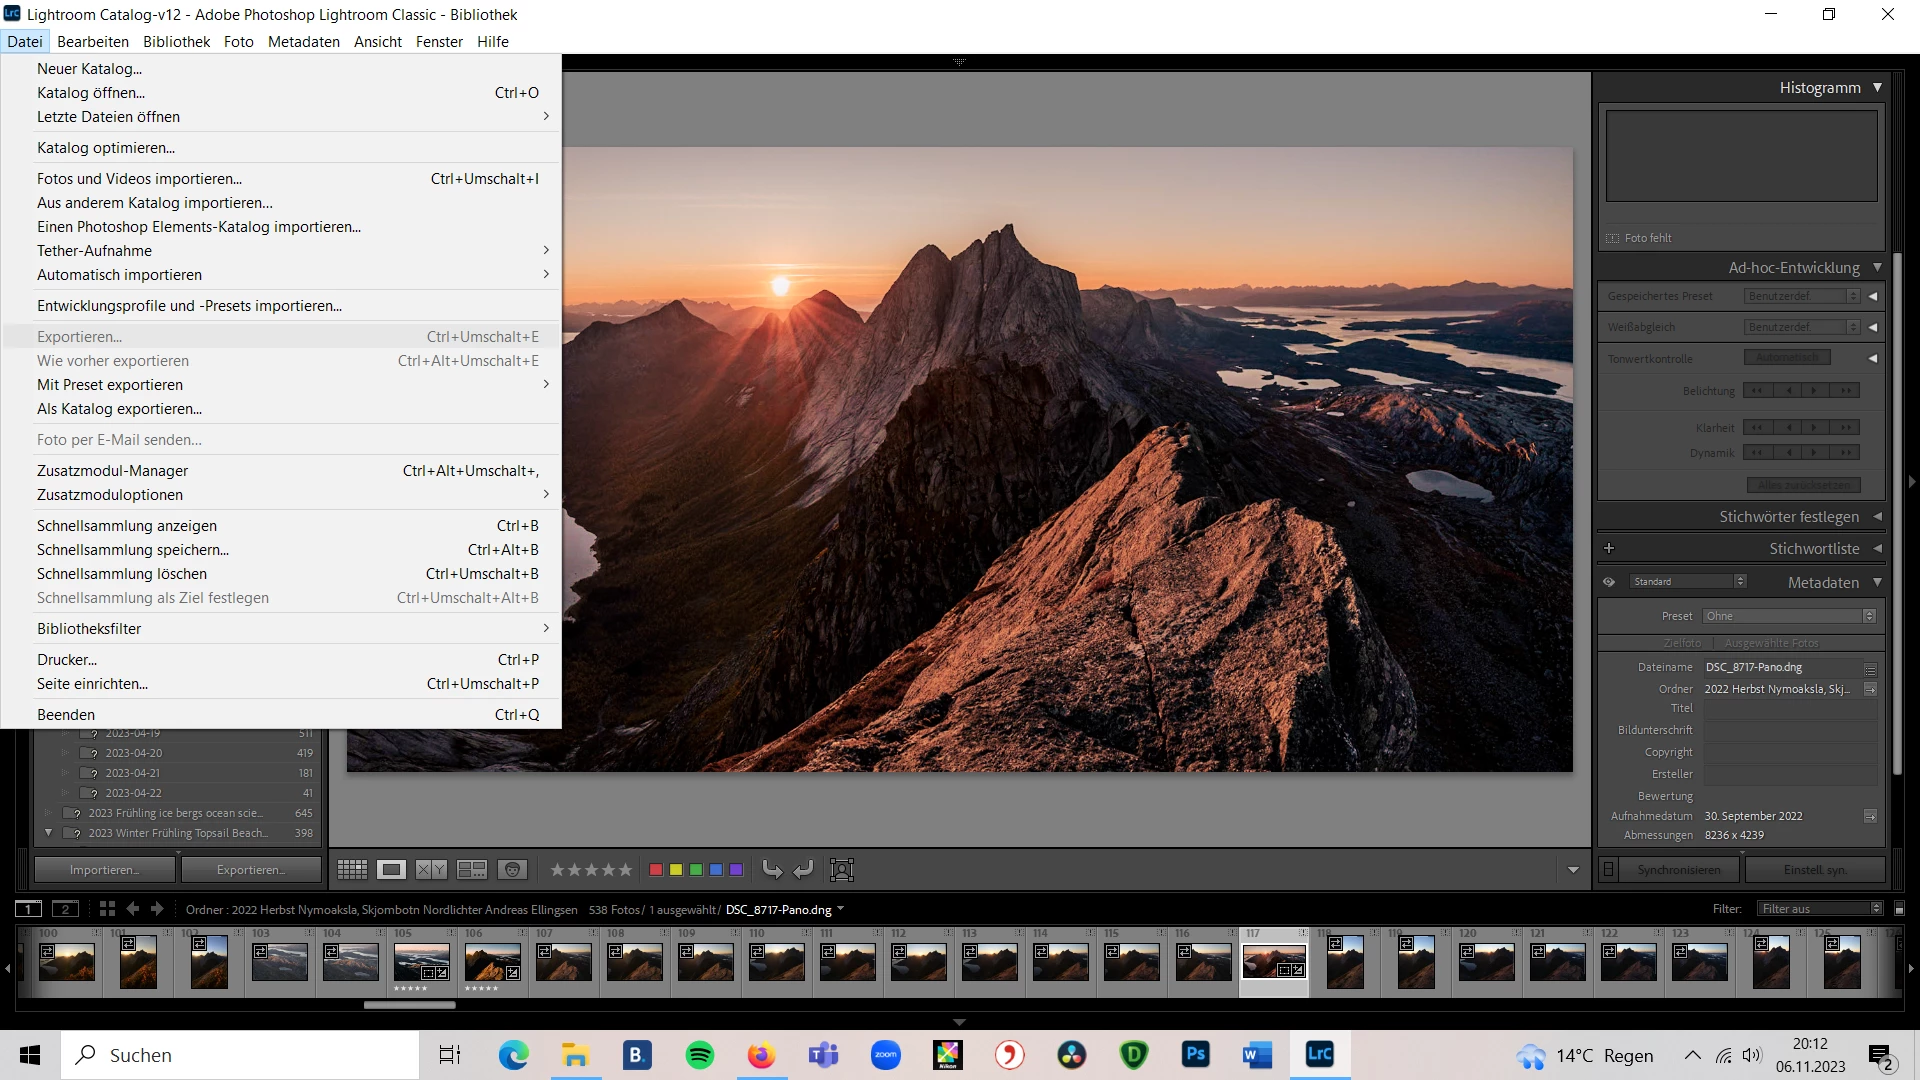Open the Bibliothek menu
The image size is (1920, 1080).
pyautogui.click(x=176, y=42)
